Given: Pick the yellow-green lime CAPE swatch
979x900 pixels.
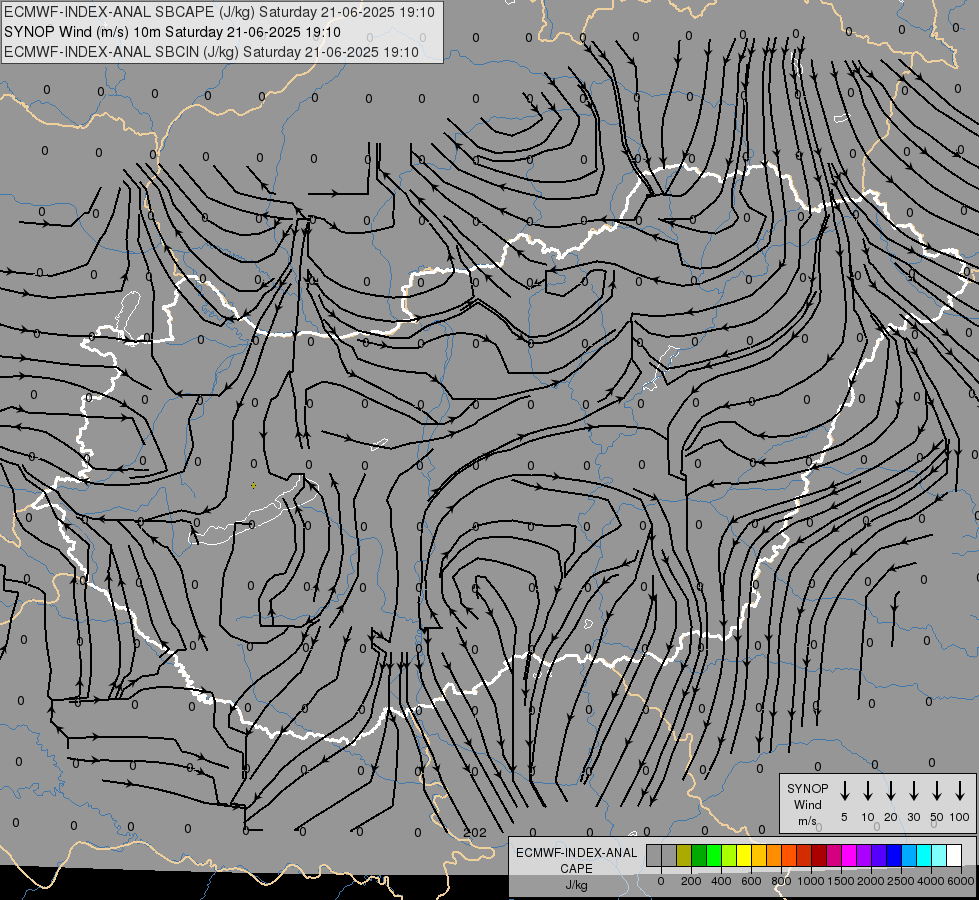Looking at the screenshot, I should [729, 856].
